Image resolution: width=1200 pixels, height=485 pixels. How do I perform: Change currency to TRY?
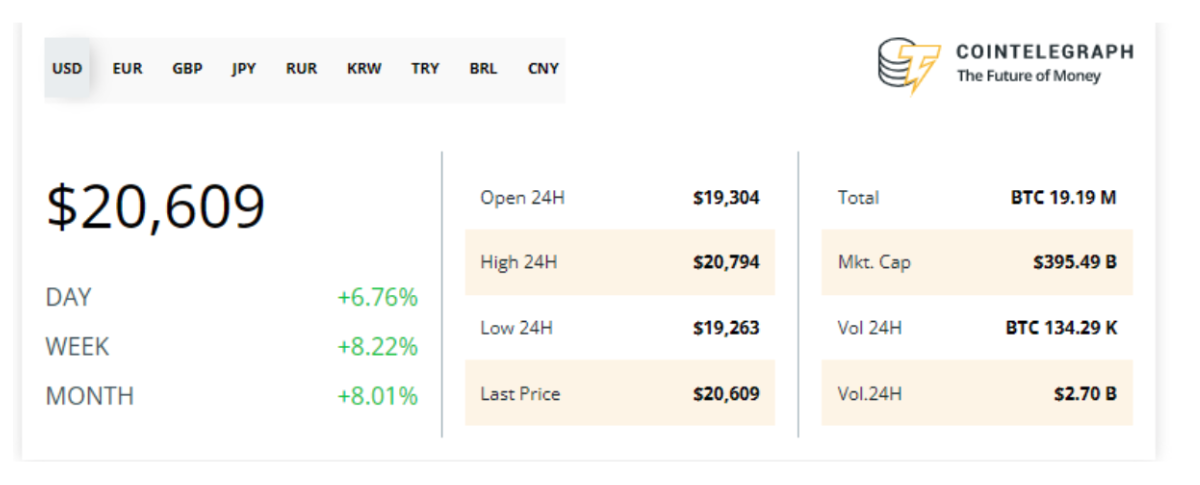pos(425,69)
